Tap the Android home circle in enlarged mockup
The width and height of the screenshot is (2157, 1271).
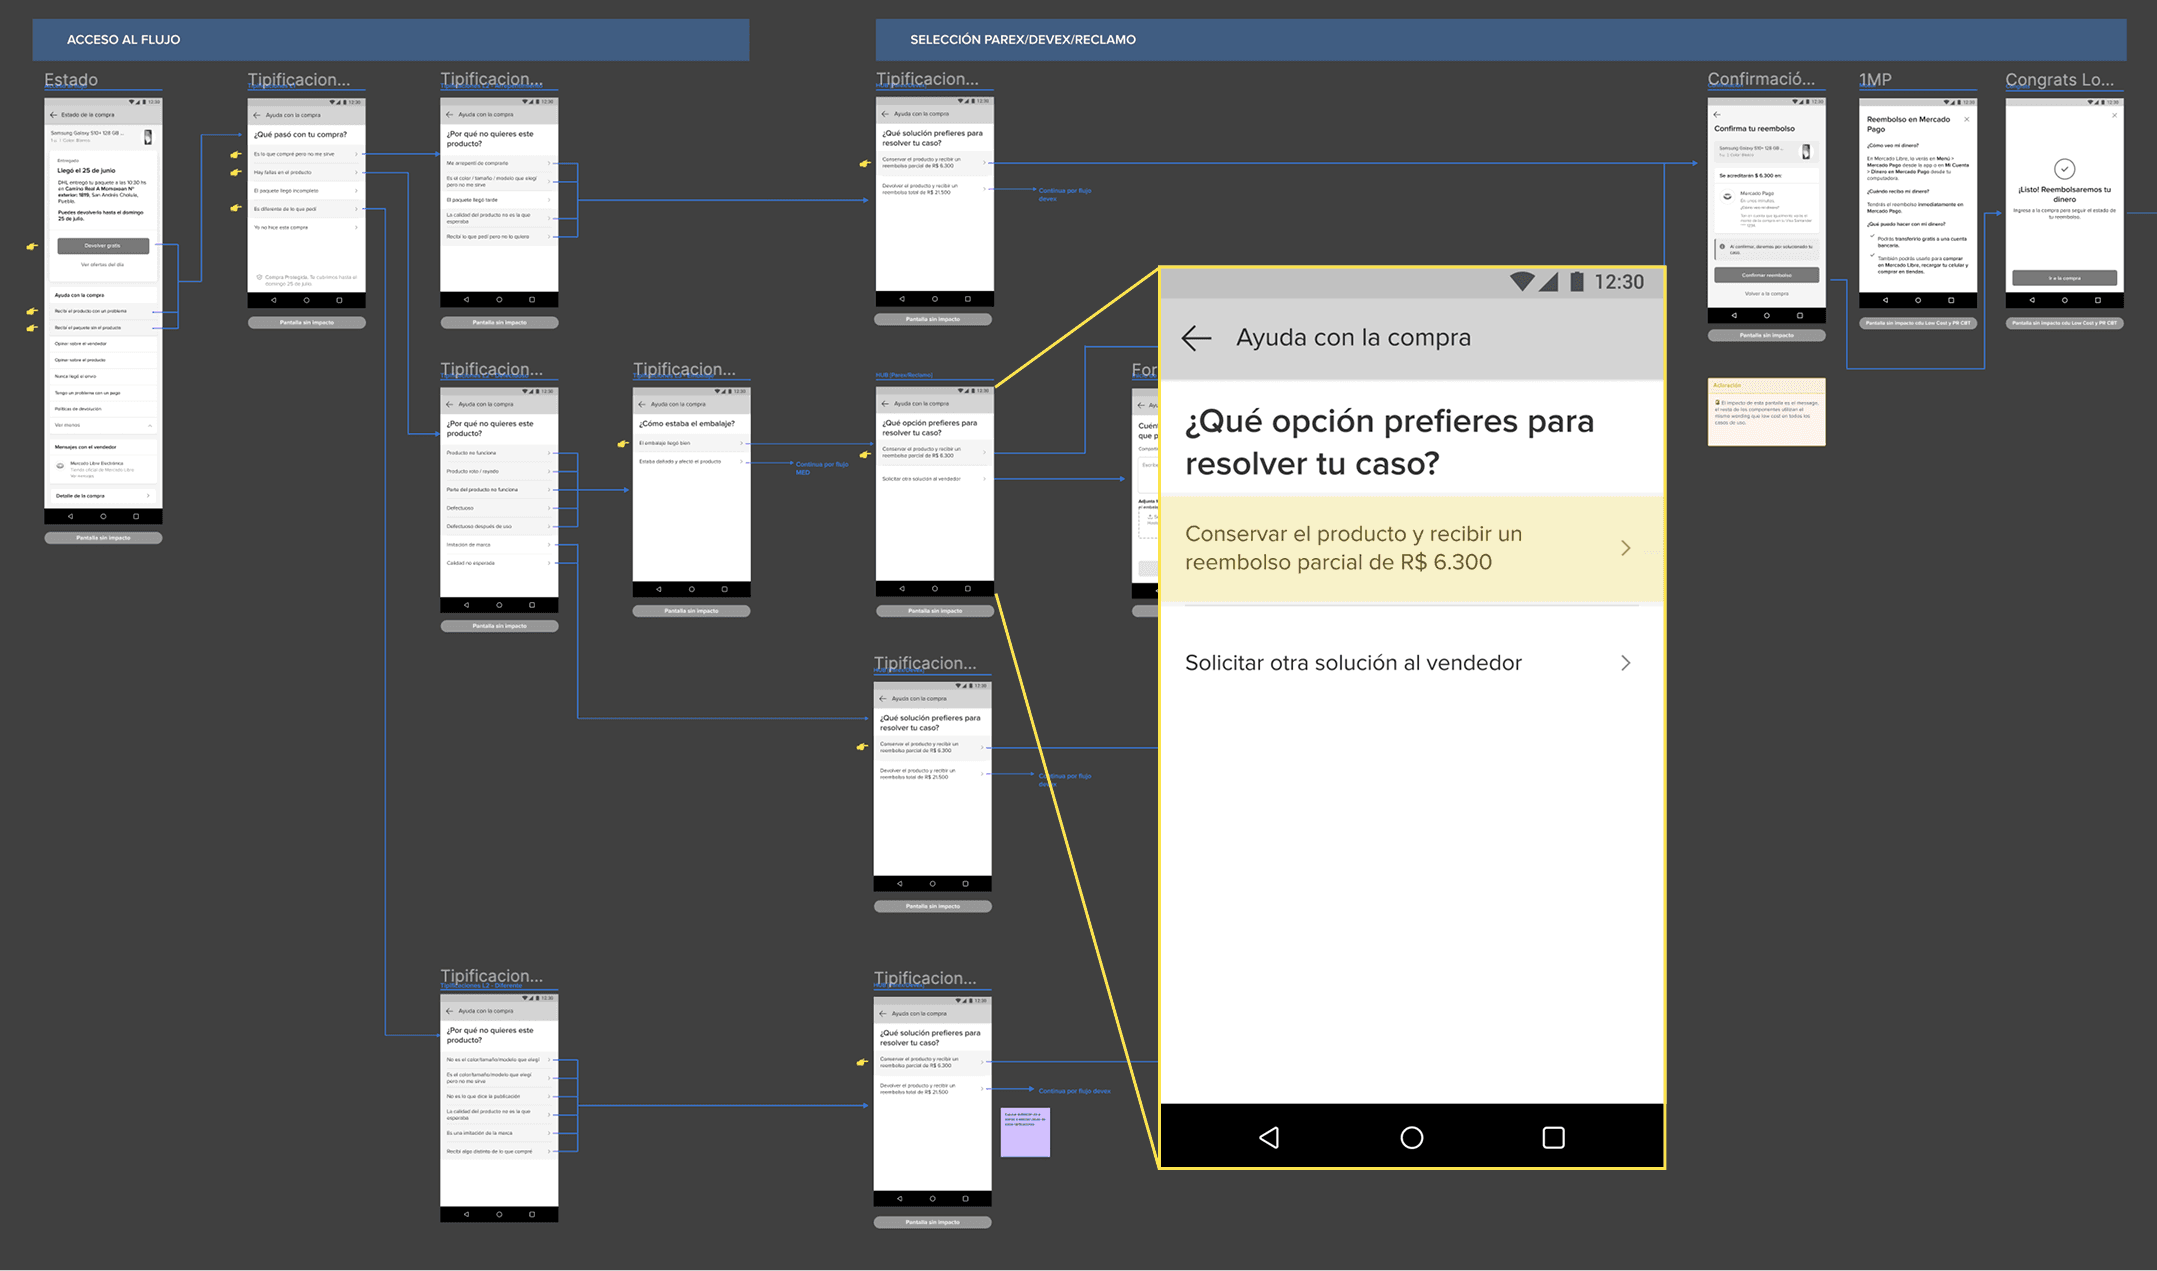pos(1411,1137)
